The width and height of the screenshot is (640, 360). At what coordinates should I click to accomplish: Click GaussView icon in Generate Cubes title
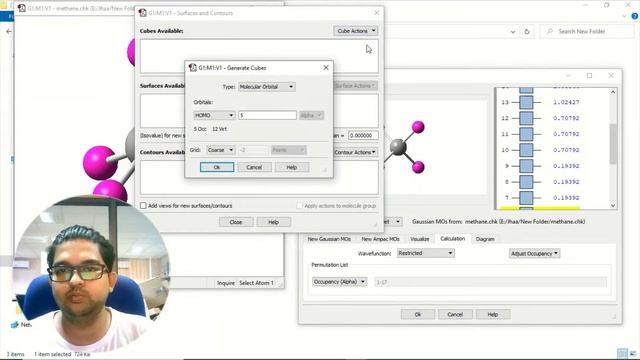(x=193, y=68)
